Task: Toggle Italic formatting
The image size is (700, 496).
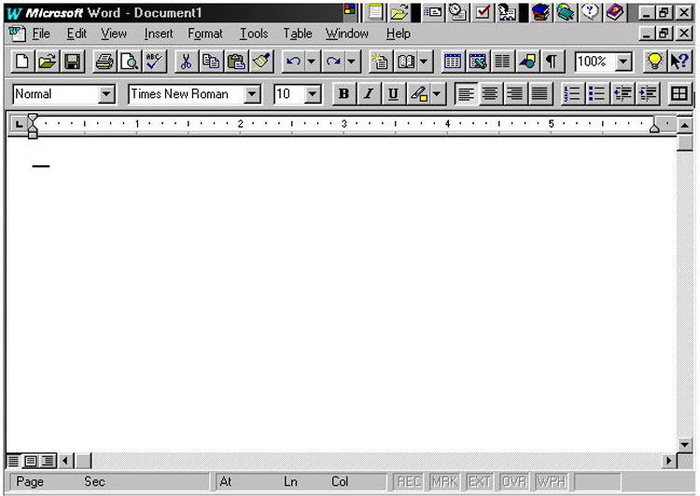Action: 368,94
